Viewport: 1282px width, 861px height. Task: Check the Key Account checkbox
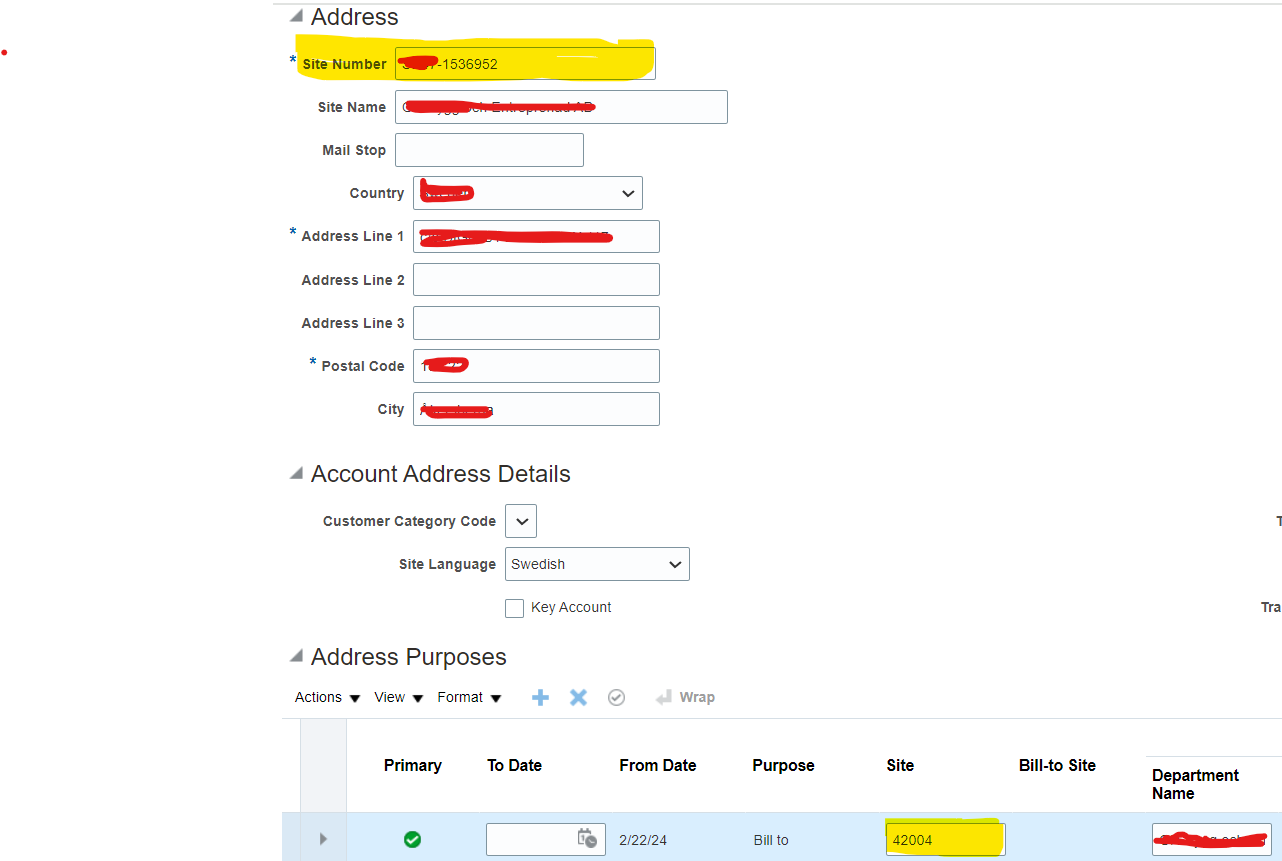pyautogui.click(x=514, y=608)
